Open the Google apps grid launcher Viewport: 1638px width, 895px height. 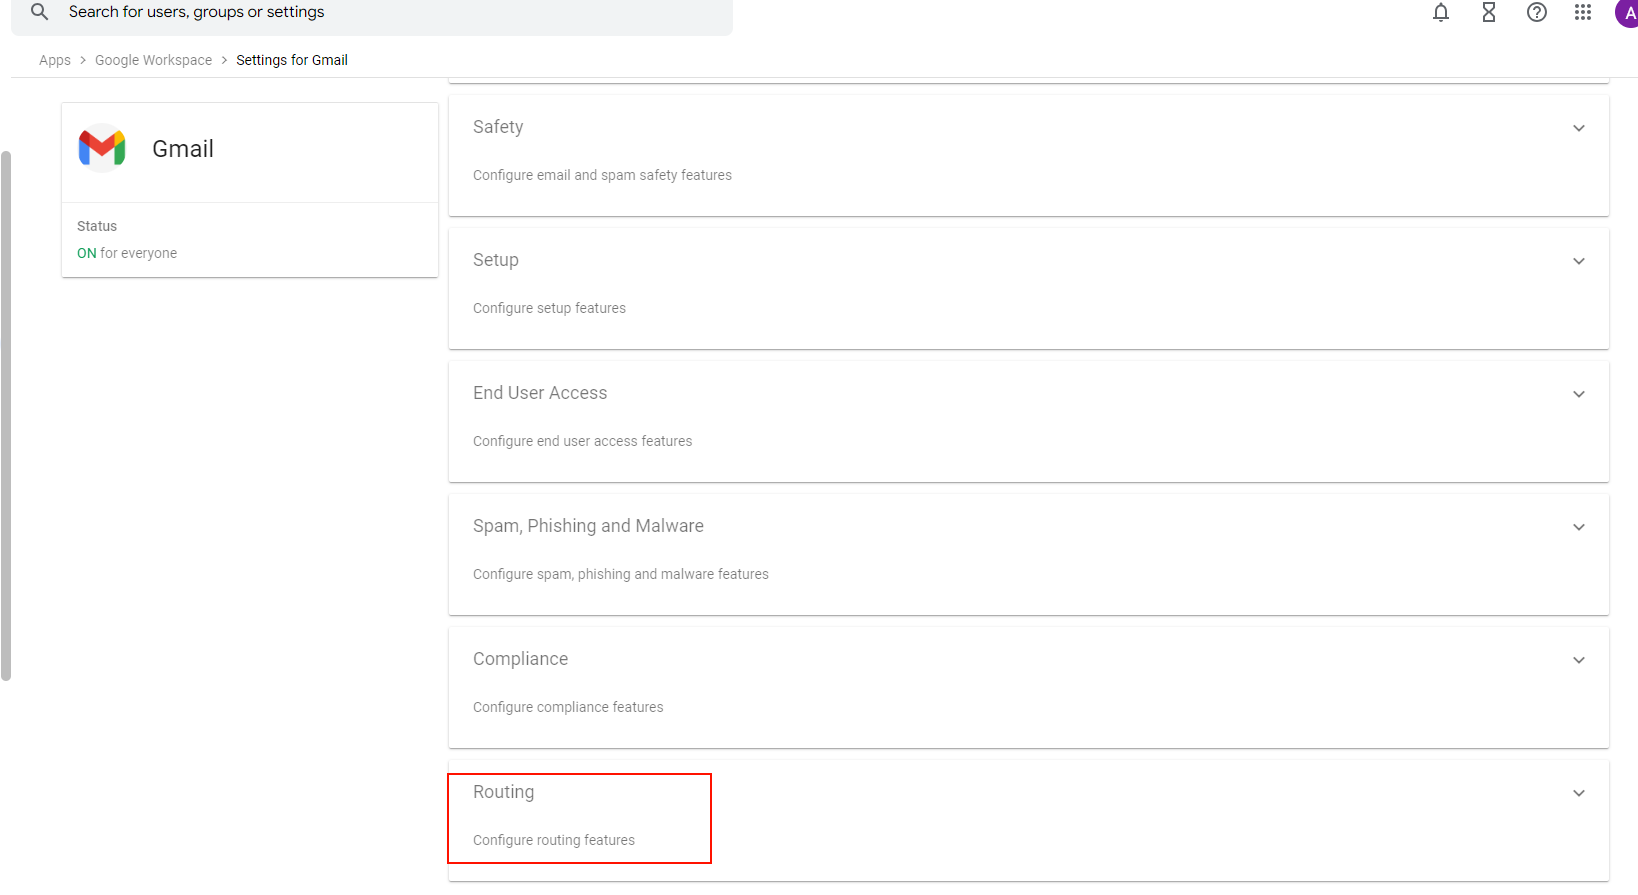(x=1582, y=13)
